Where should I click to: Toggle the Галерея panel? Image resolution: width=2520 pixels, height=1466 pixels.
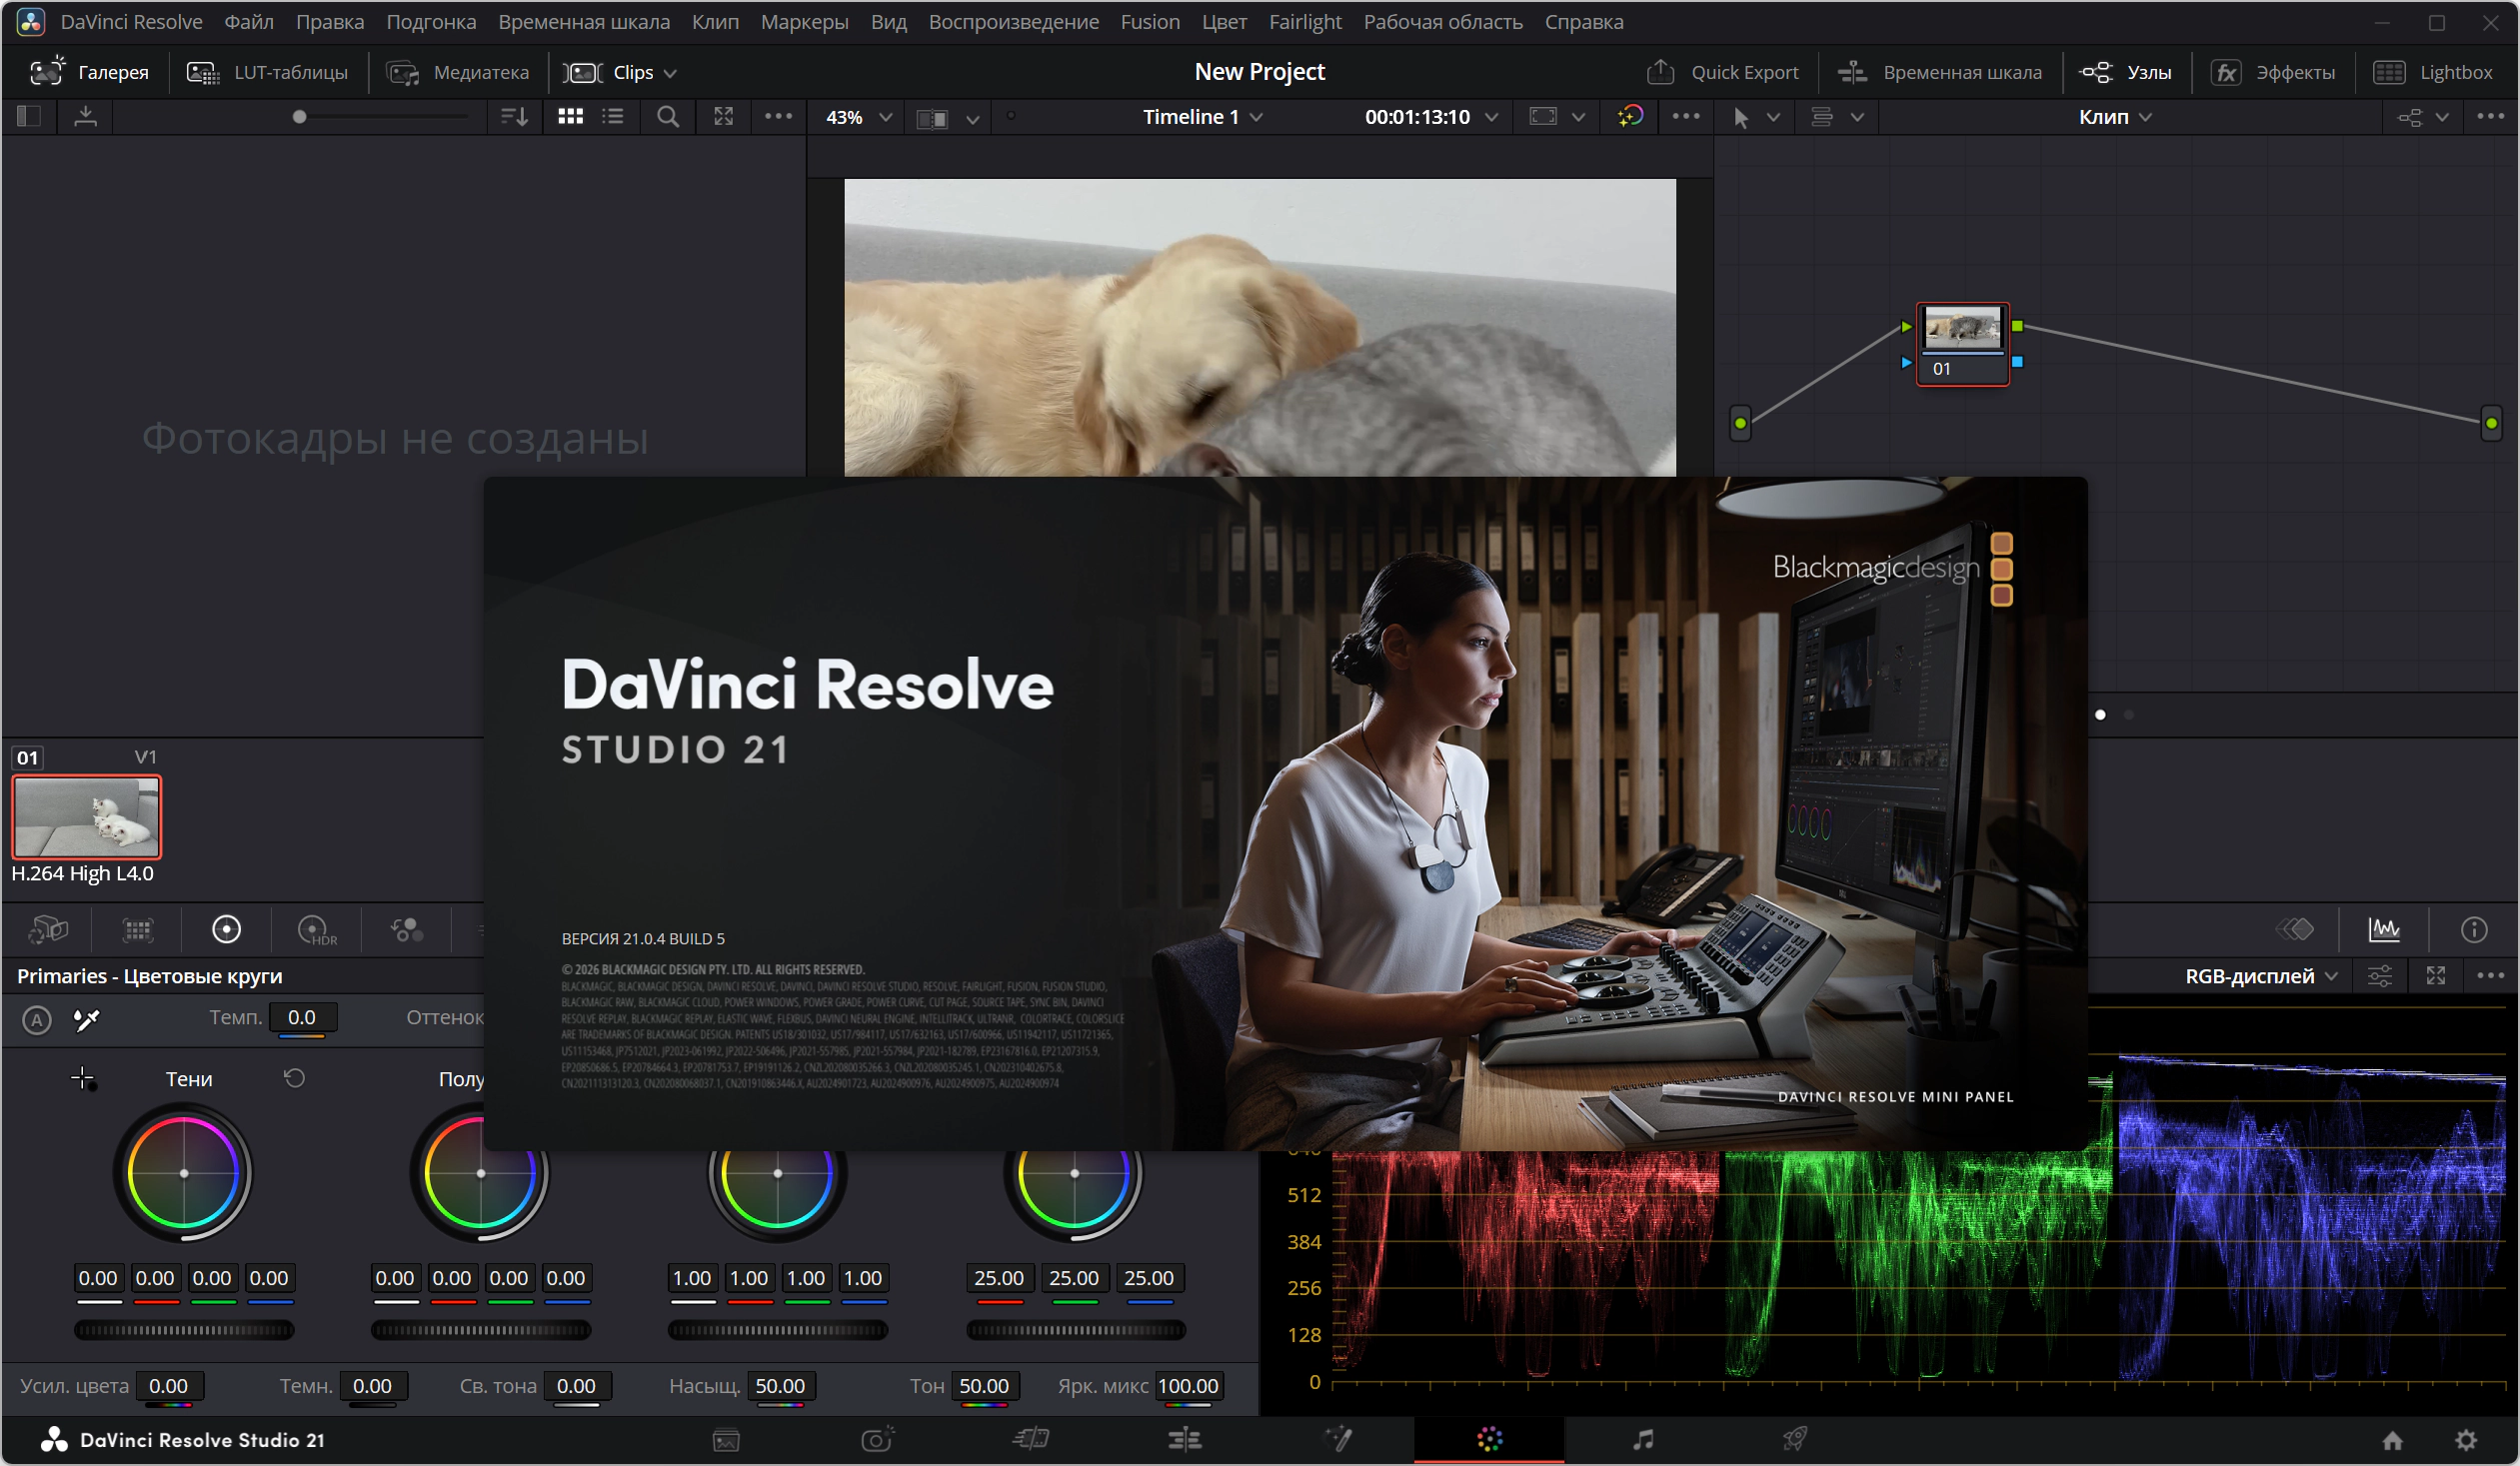[x=89, y=72]
